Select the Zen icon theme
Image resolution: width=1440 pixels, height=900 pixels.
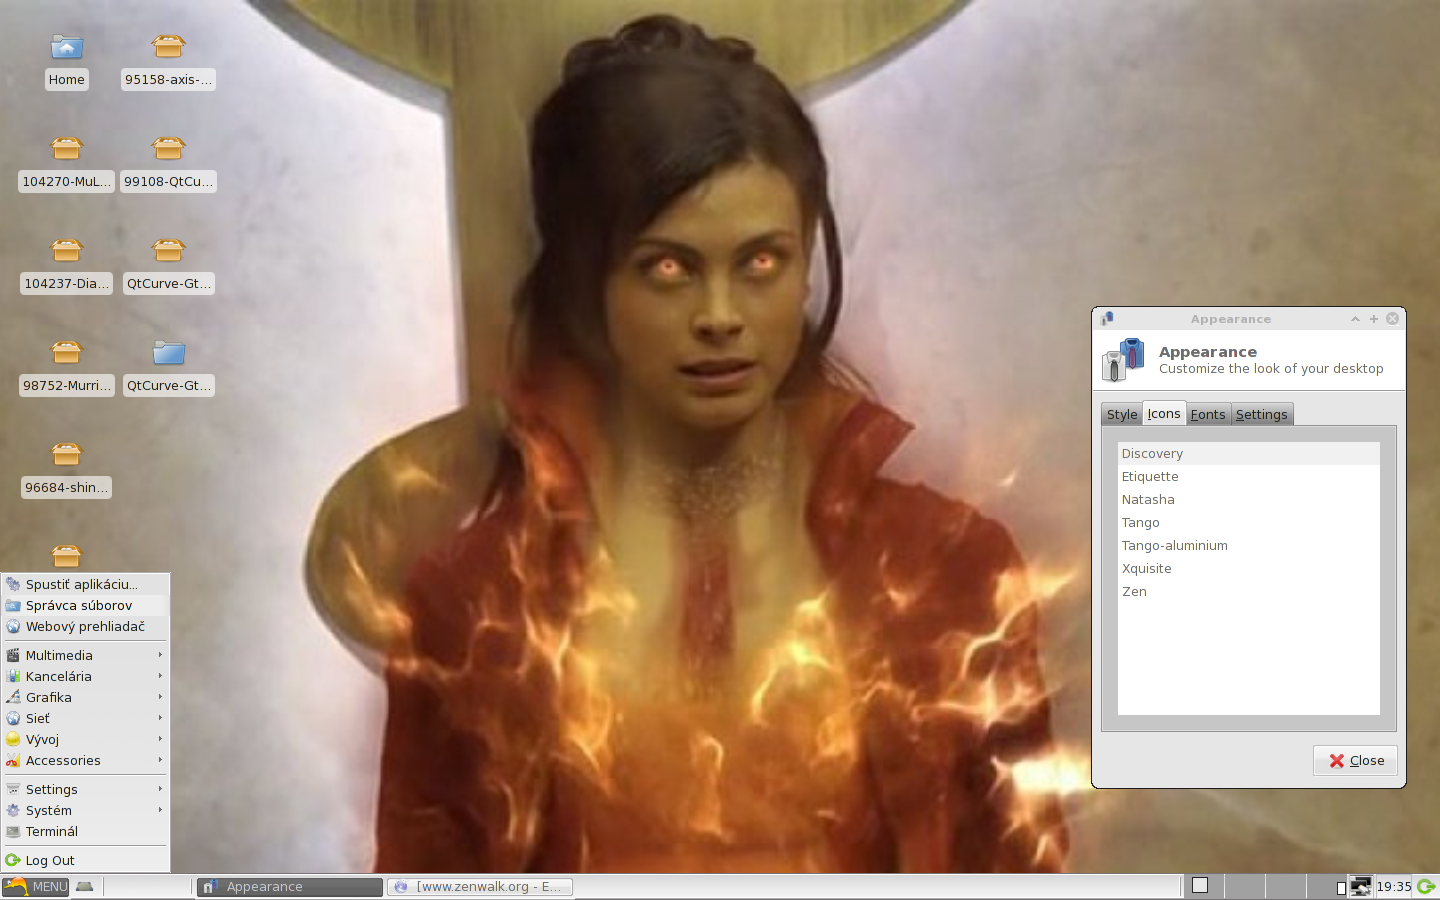point(1249,591)
